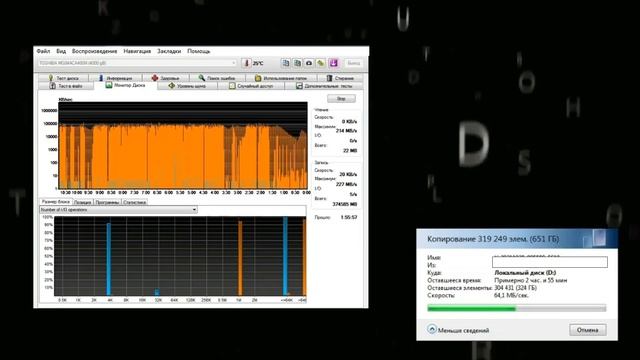Select the Монитор Диска tab
640x360 pixels.
[125, 85]
